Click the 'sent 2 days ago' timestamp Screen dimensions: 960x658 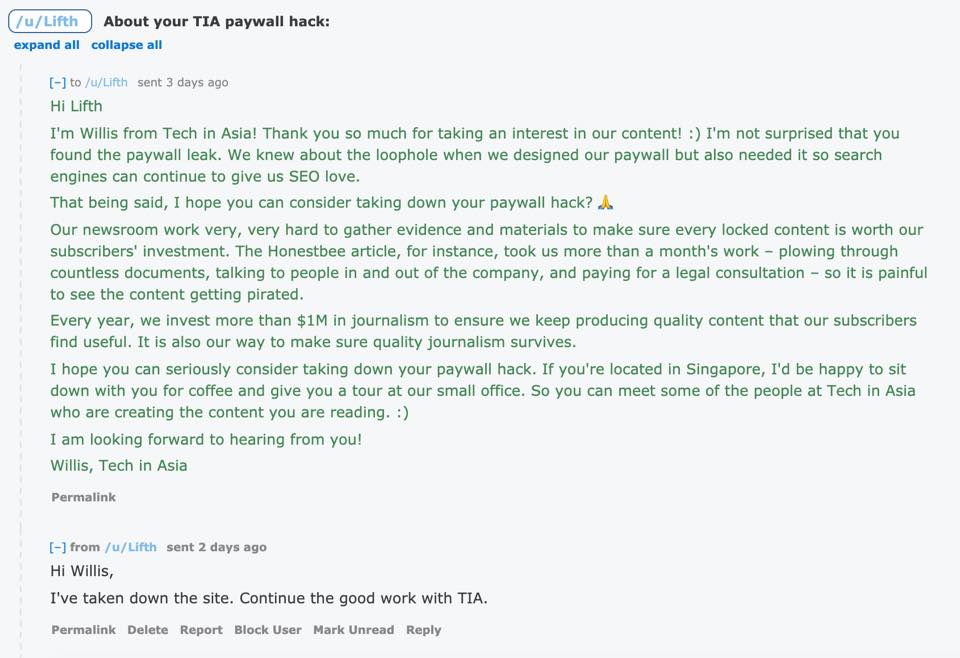pyautogui.click(x=216, y=547)
